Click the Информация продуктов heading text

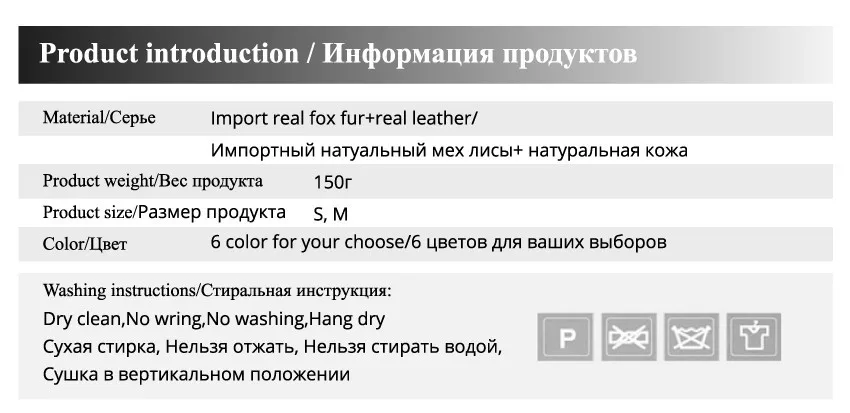[x=480, y=54]
